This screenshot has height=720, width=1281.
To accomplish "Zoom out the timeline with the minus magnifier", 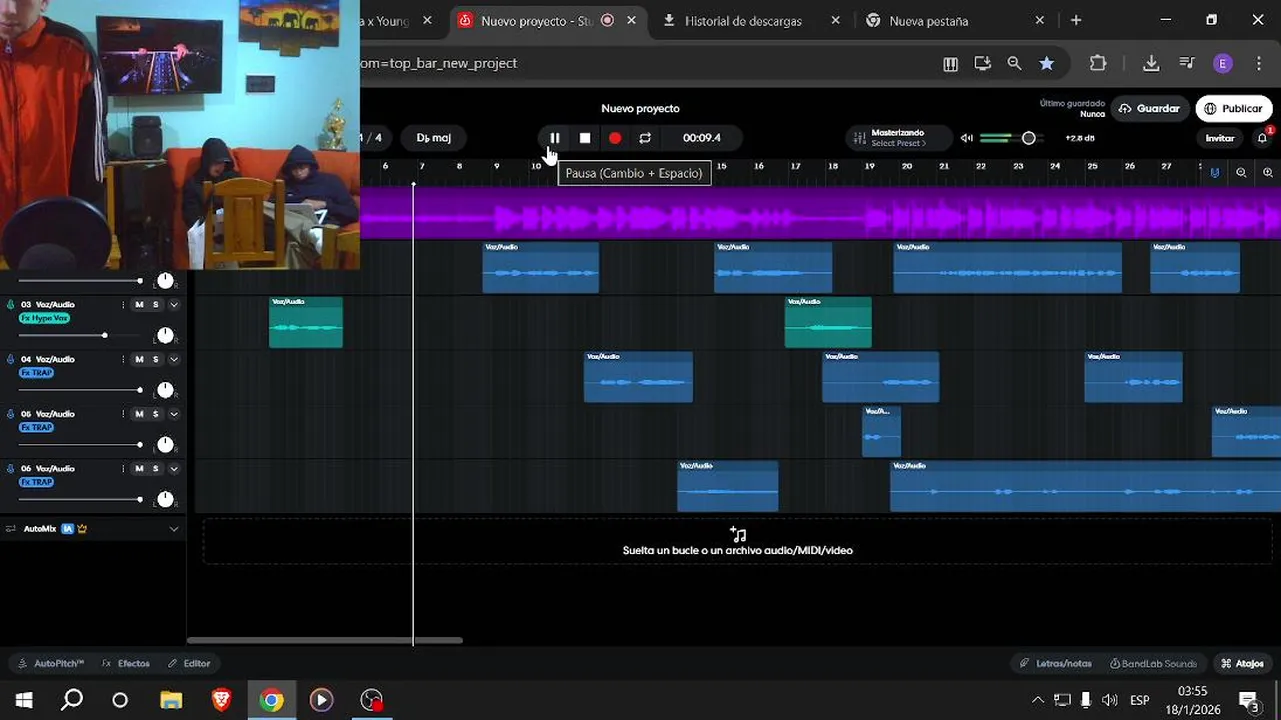I will (x=1241, y=173).
